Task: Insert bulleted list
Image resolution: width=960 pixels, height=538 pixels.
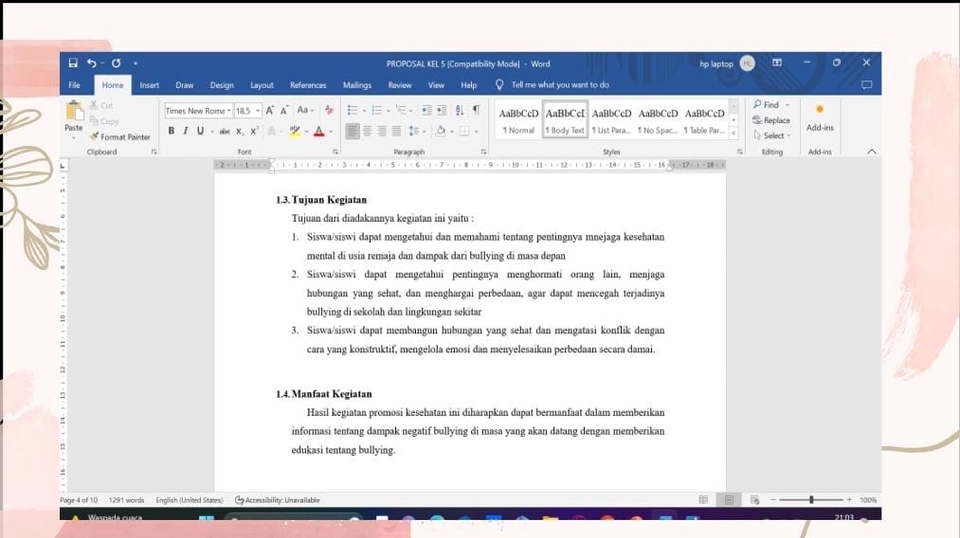Action: 353,111
